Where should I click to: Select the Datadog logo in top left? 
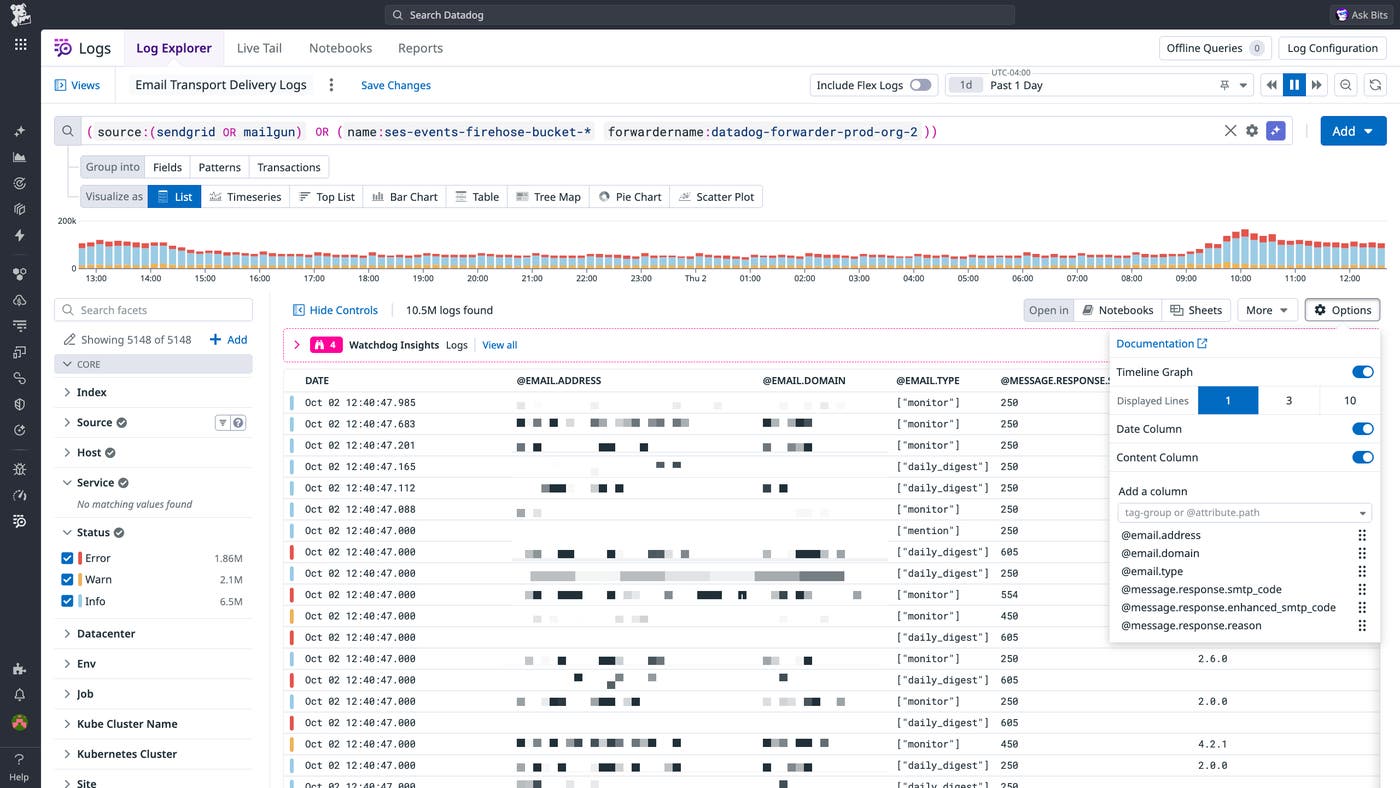20,15
